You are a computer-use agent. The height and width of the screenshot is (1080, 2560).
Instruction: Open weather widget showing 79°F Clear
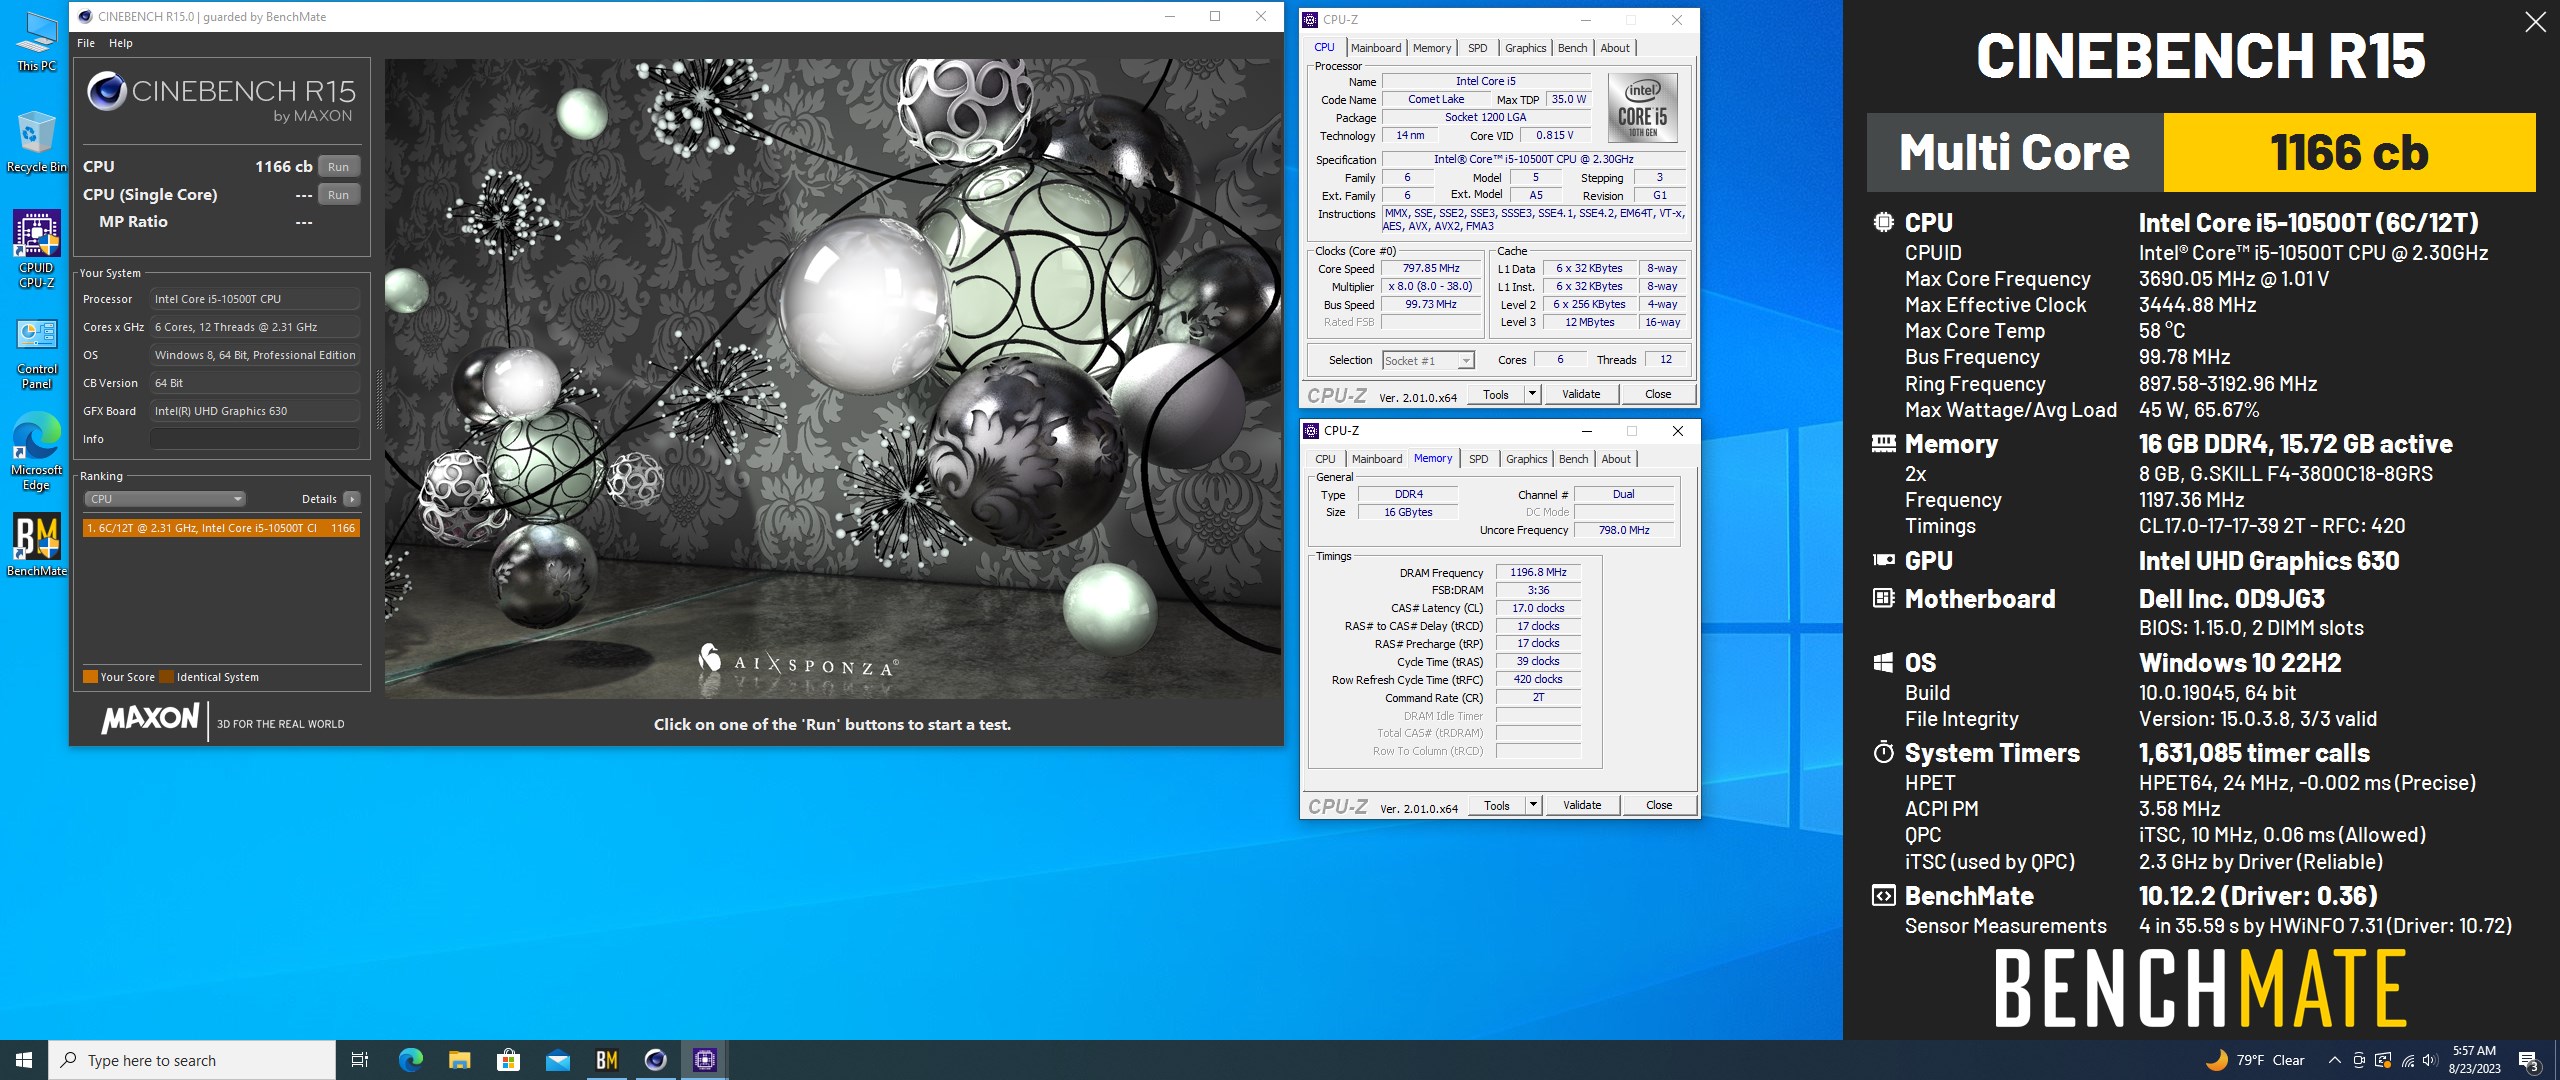[x=2255, y=1060]
